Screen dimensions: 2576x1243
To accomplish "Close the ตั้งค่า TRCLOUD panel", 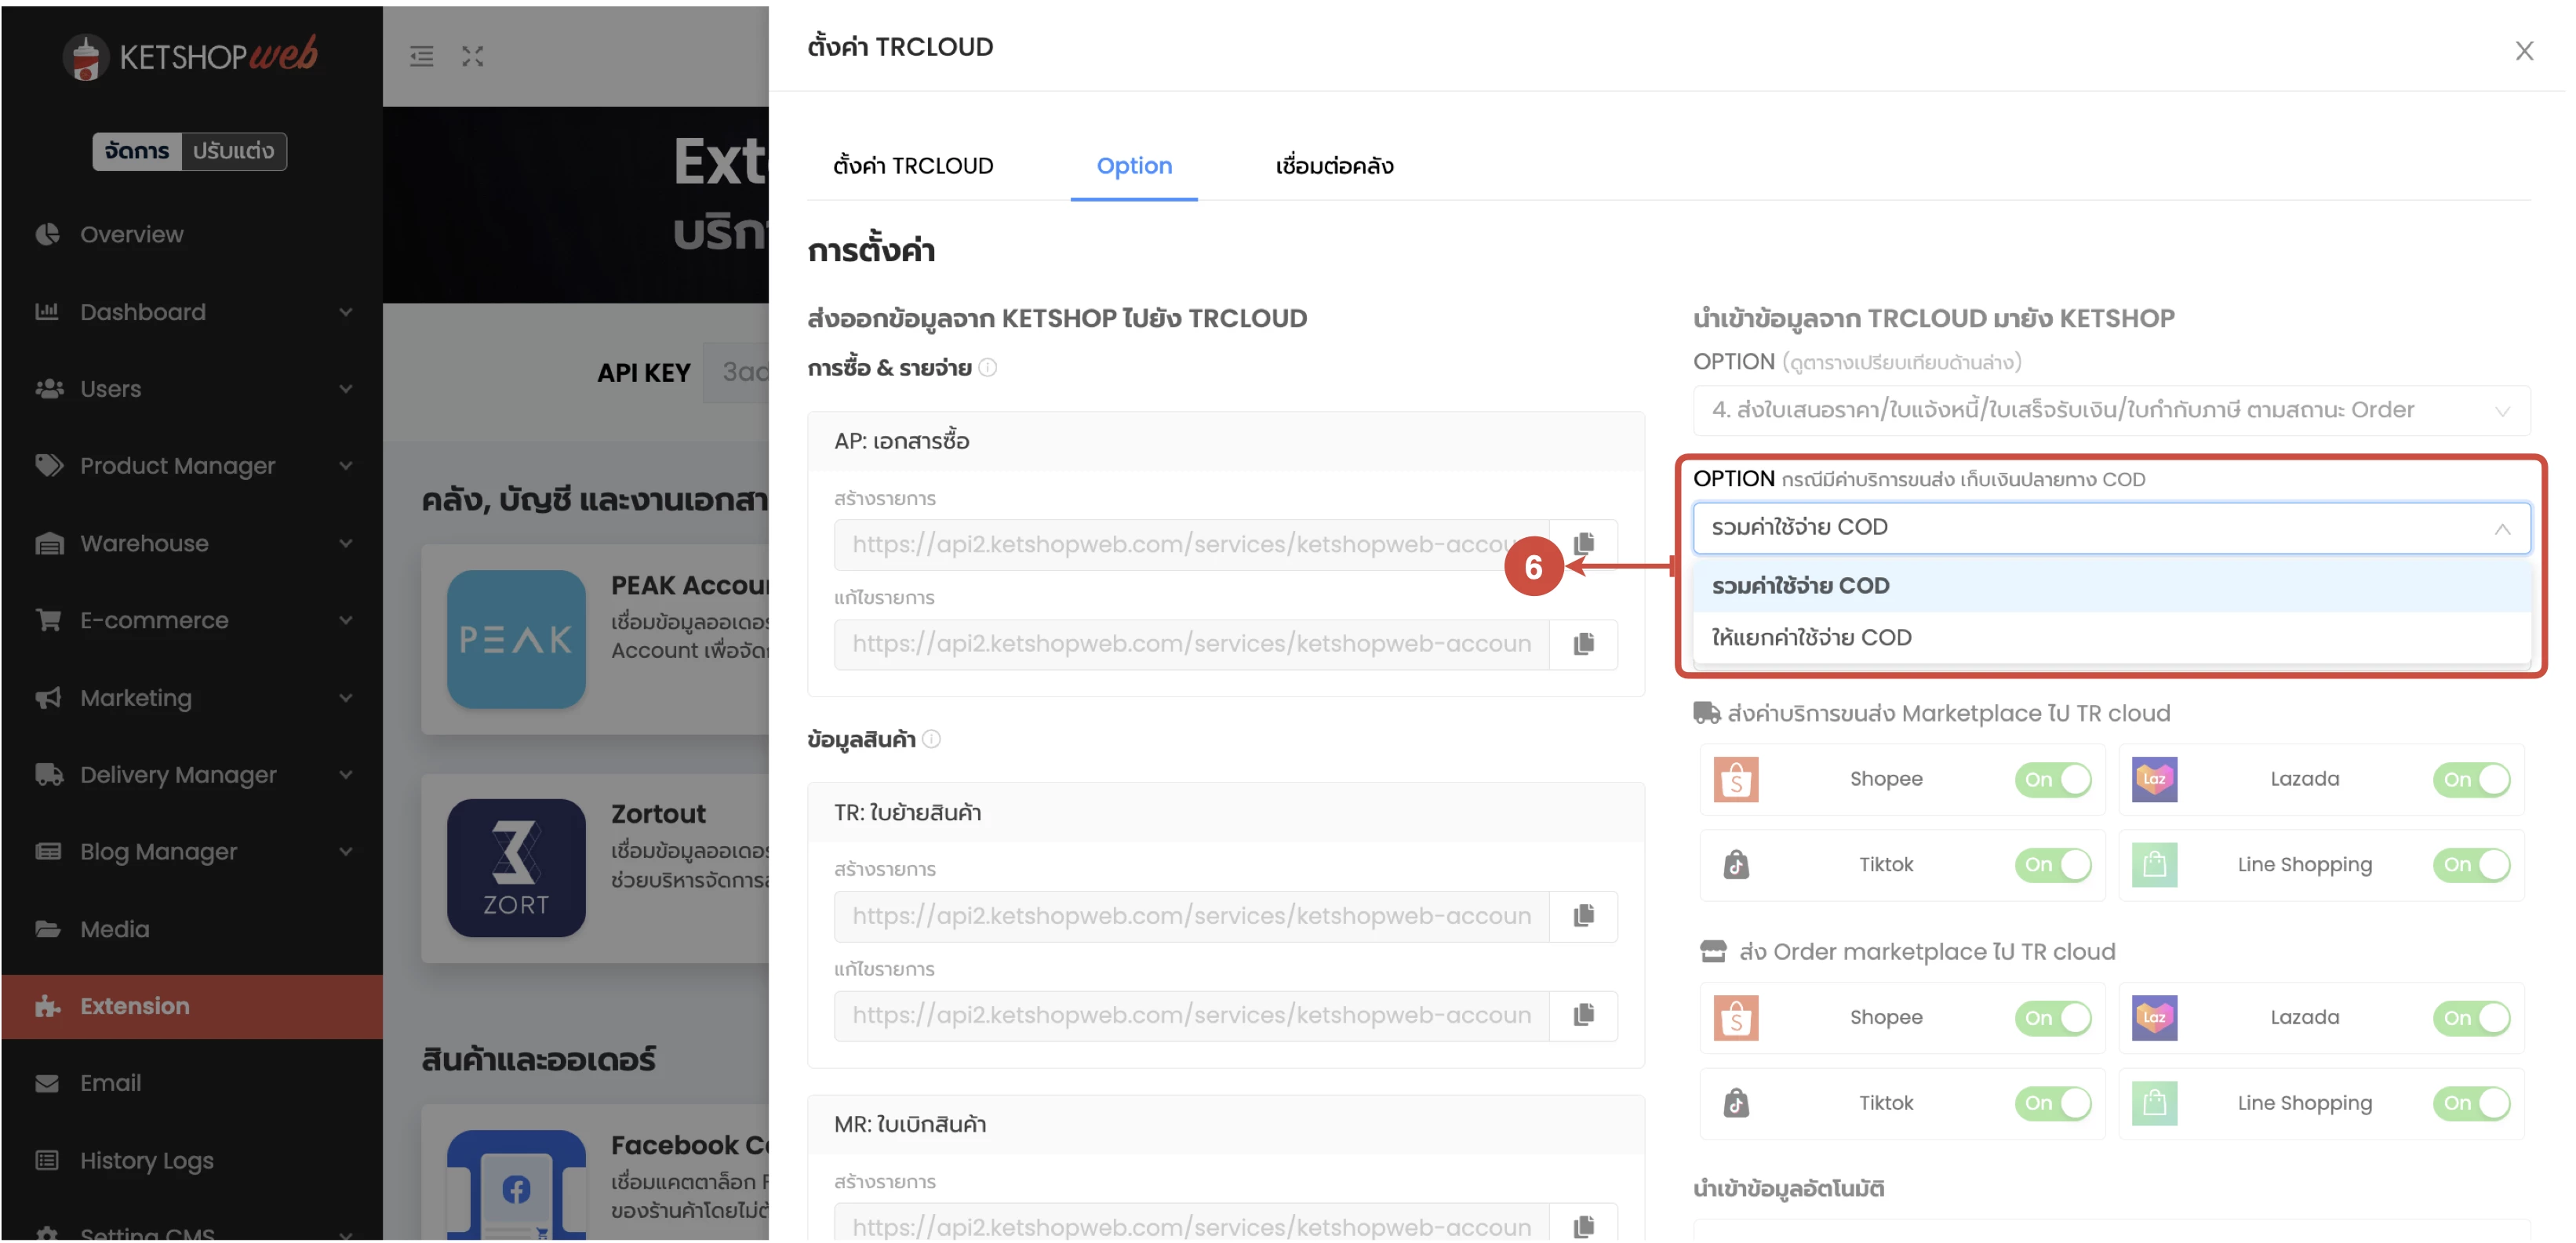I will click(2523, 50).
